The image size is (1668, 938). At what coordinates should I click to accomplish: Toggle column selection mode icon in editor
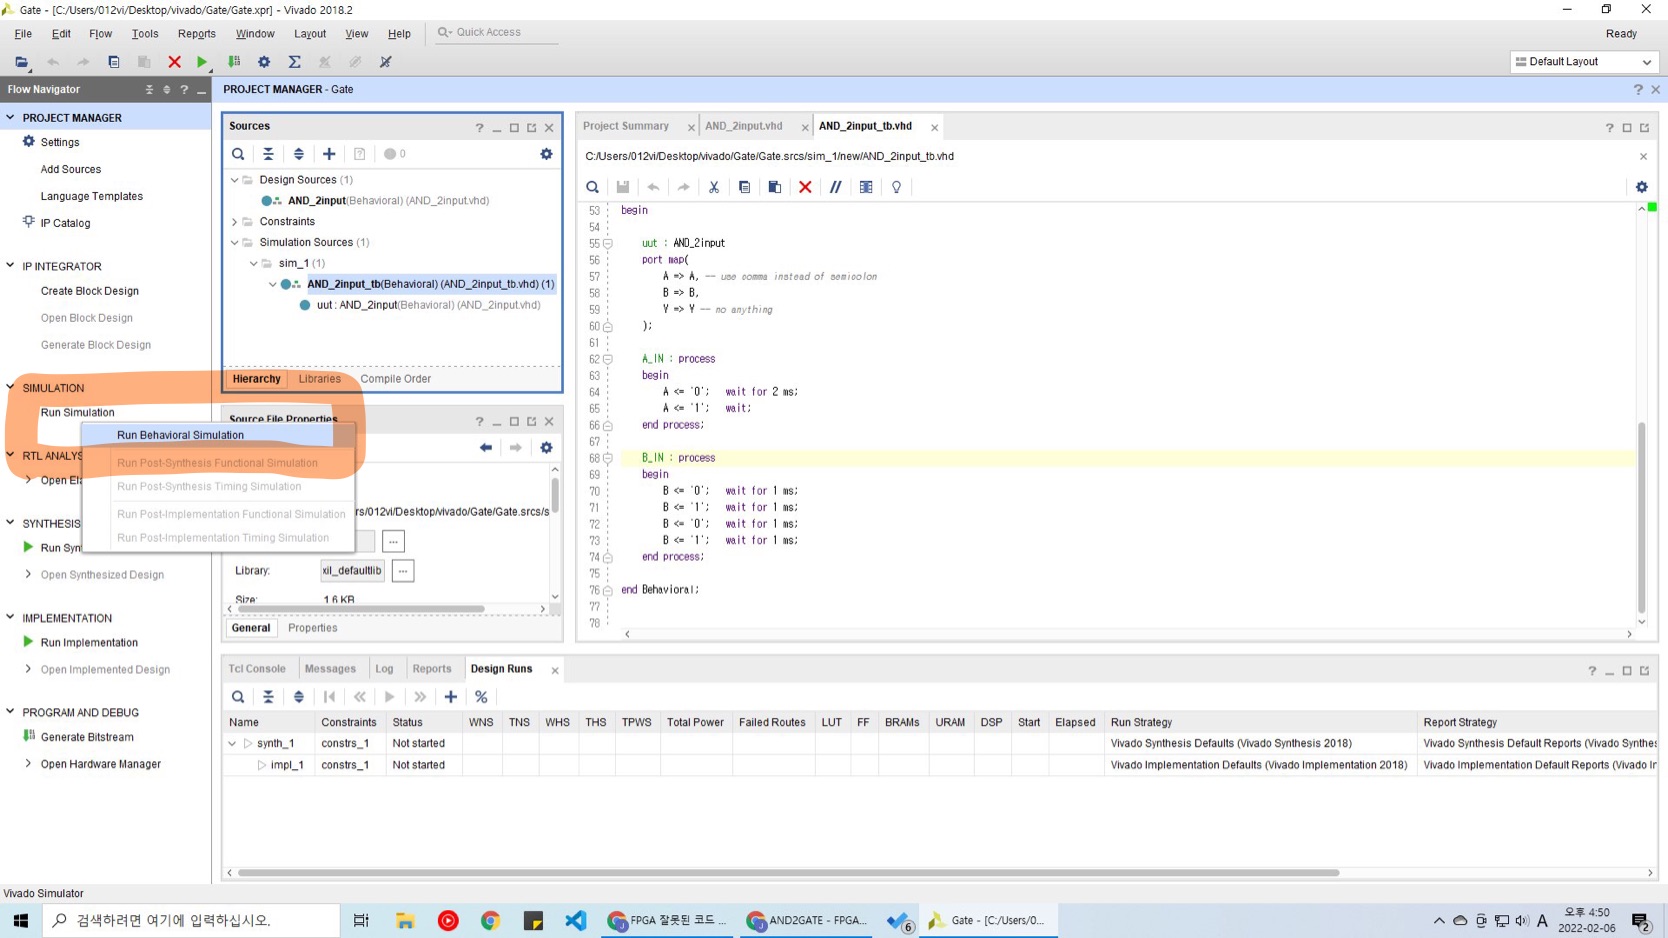866,187
